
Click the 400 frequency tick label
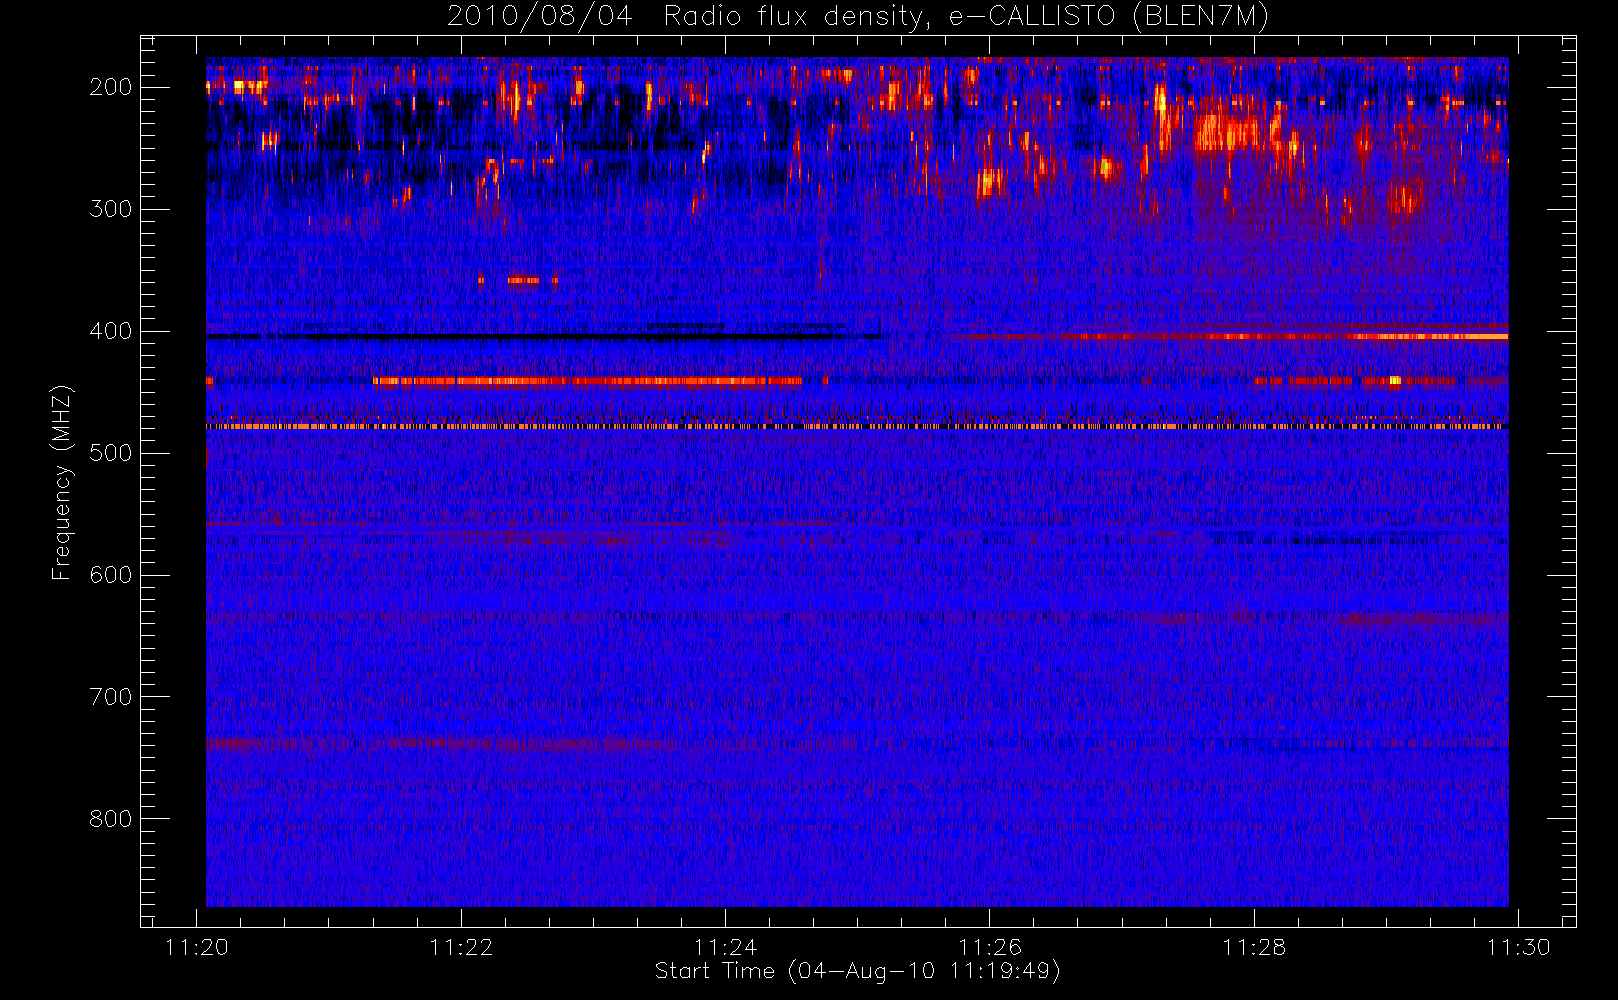[110, 331]
